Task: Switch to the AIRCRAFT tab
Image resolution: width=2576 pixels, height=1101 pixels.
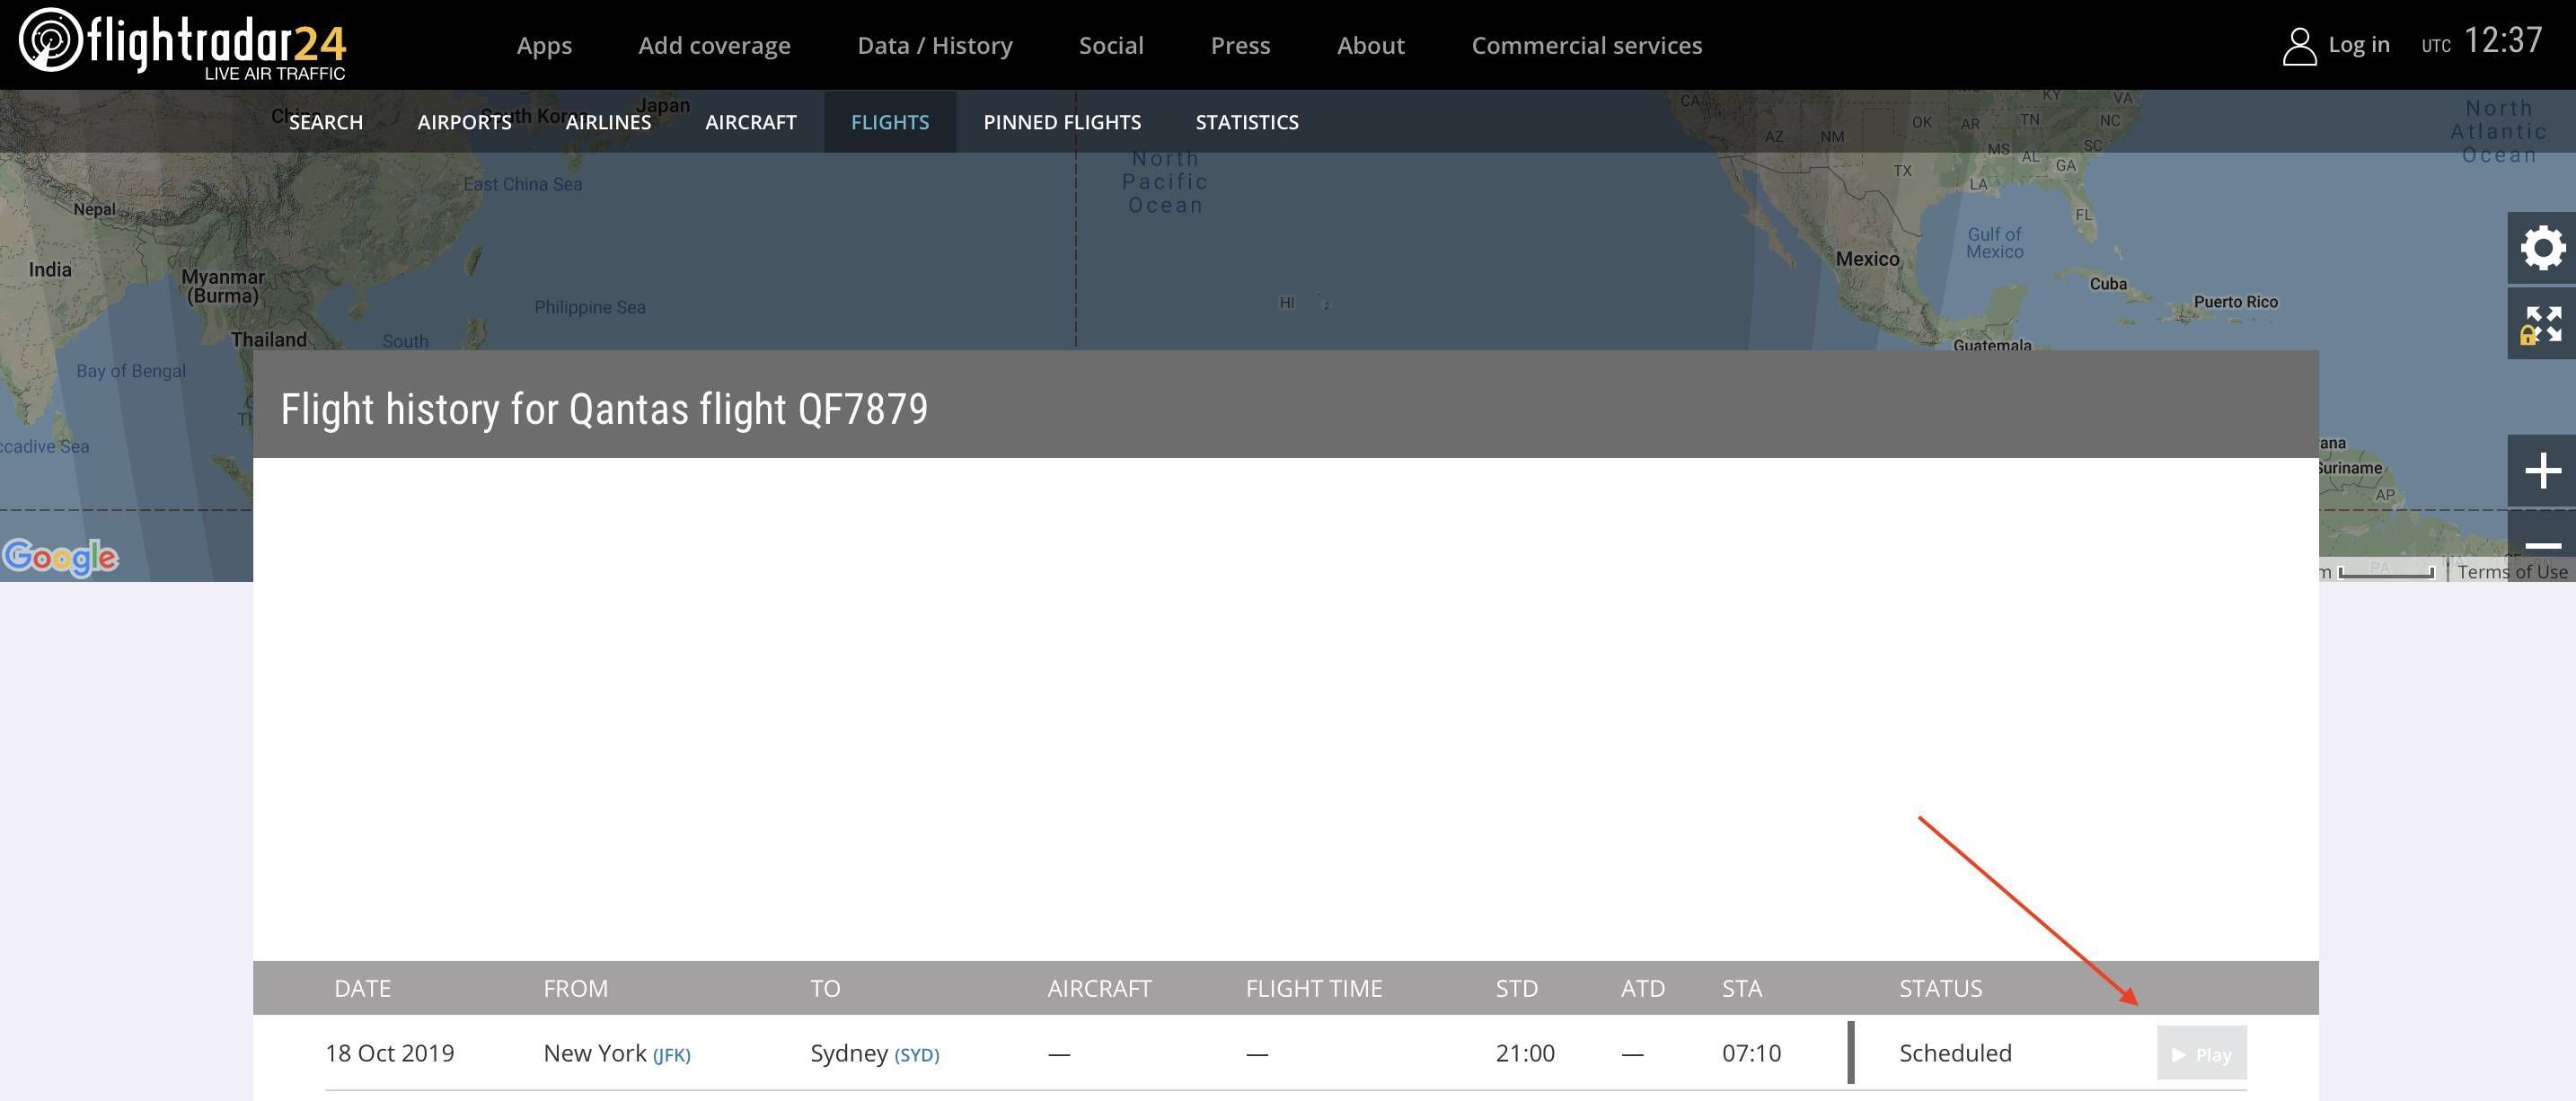Action: [751, 122]
